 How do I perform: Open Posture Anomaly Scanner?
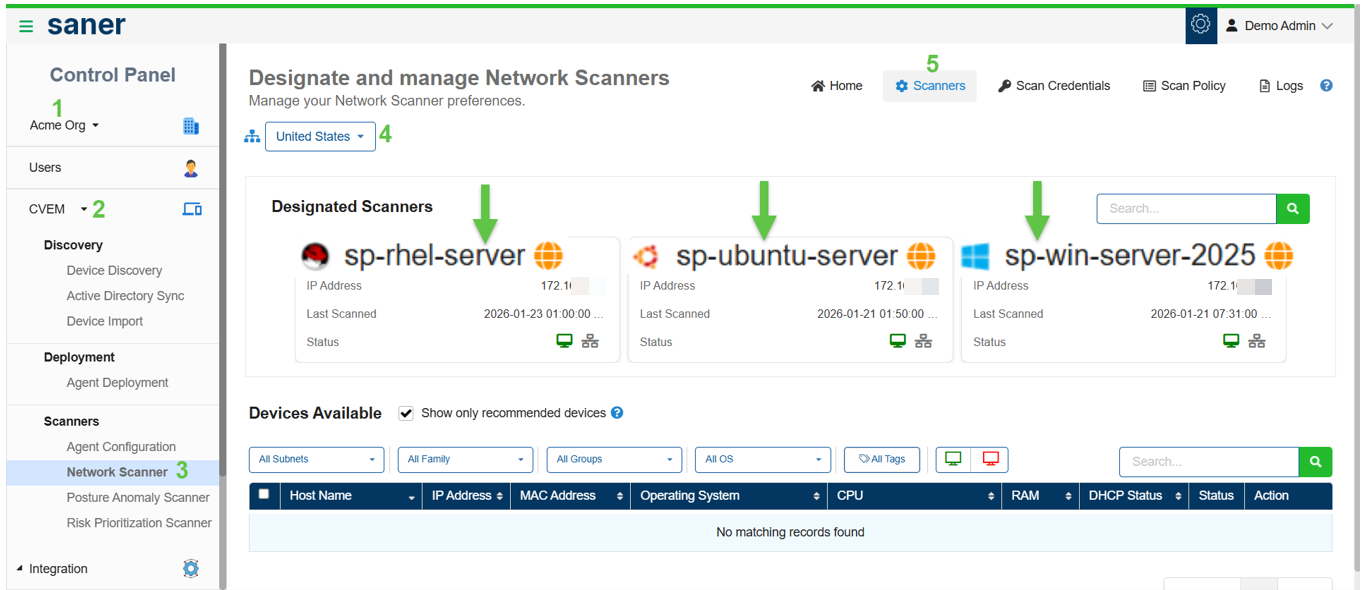(x=138, y=497)
